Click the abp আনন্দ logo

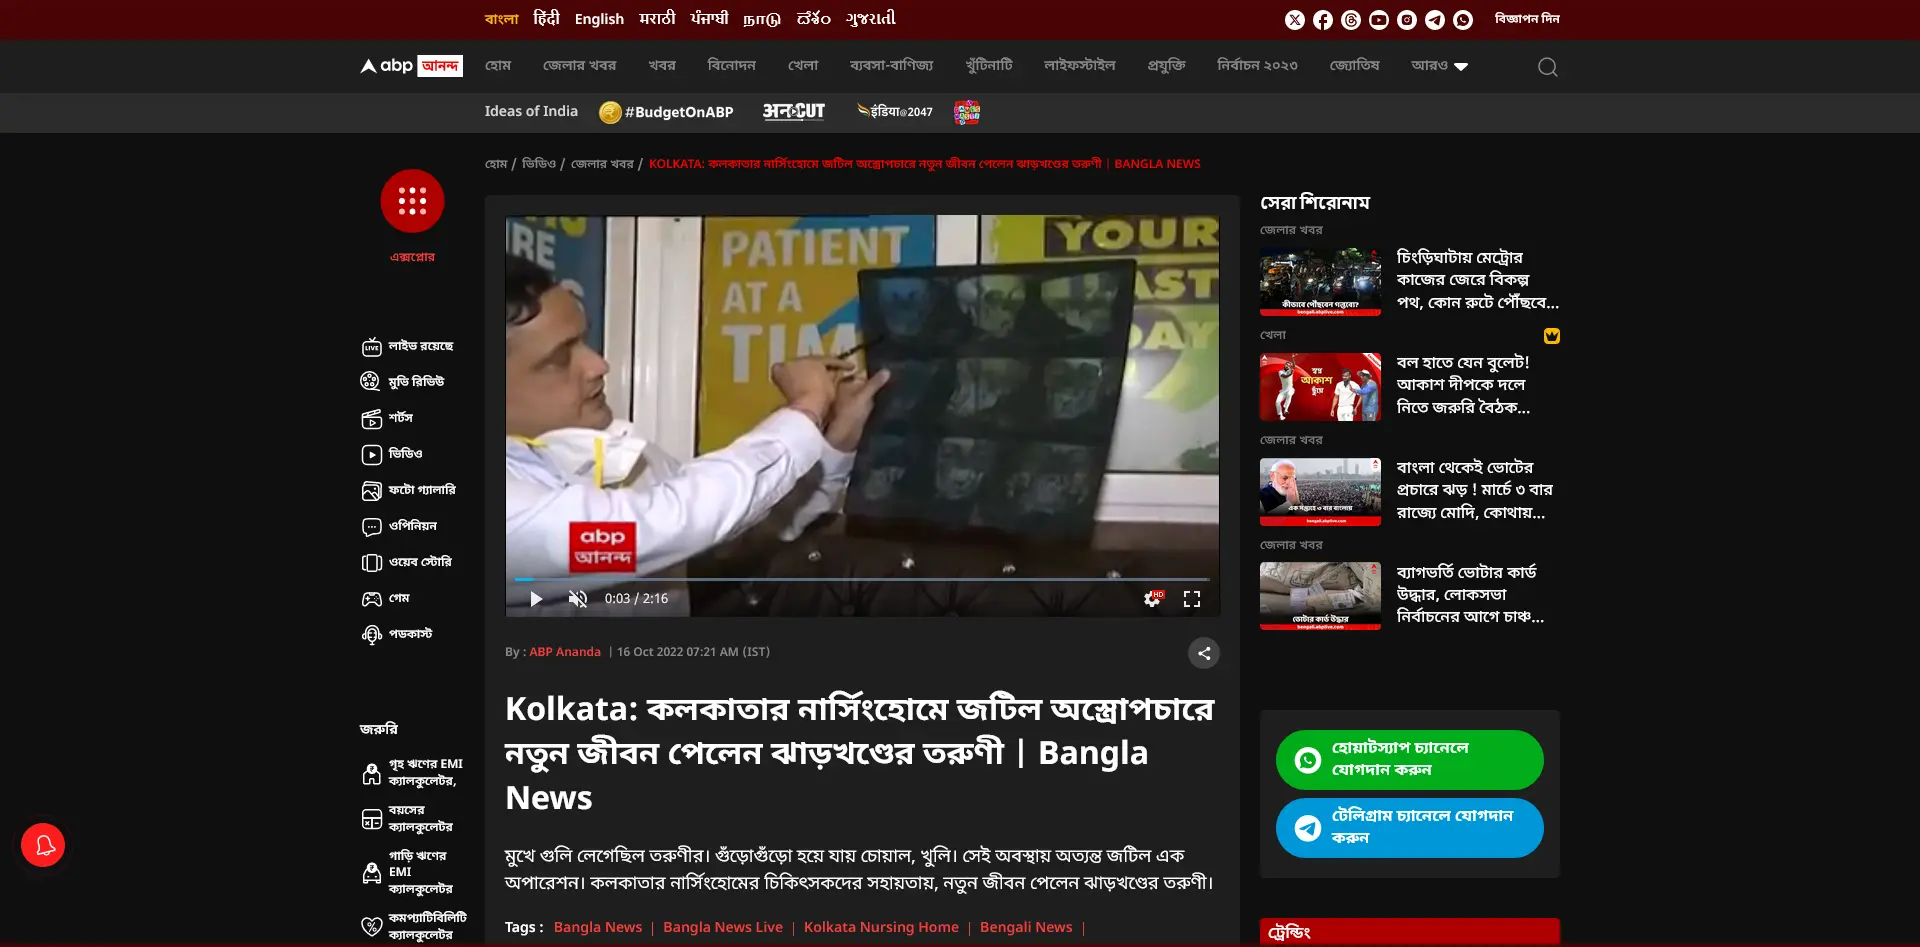(x=411, y=66)
